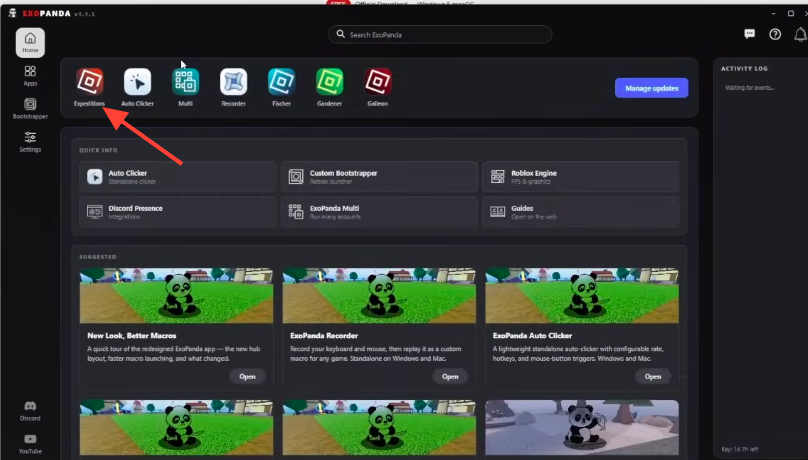Click the snowy panda thumbnail
This screenshot has width=808, height=460.
pyautogui.click(x=582, y=428)
